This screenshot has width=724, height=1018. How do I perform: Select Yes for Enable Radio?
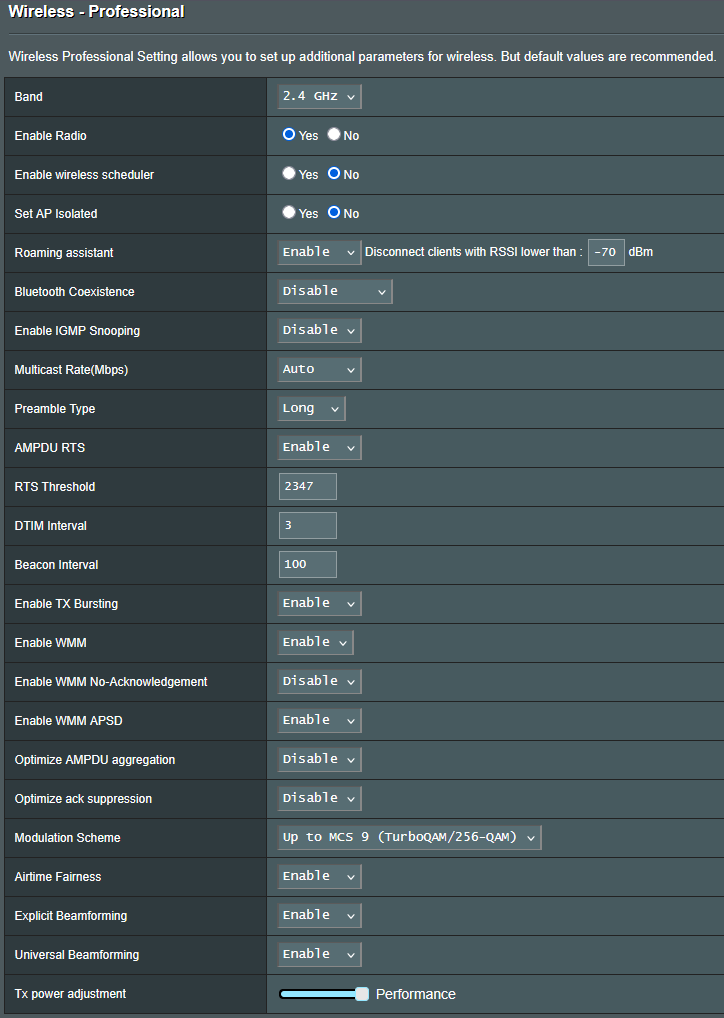click(289, 134)
